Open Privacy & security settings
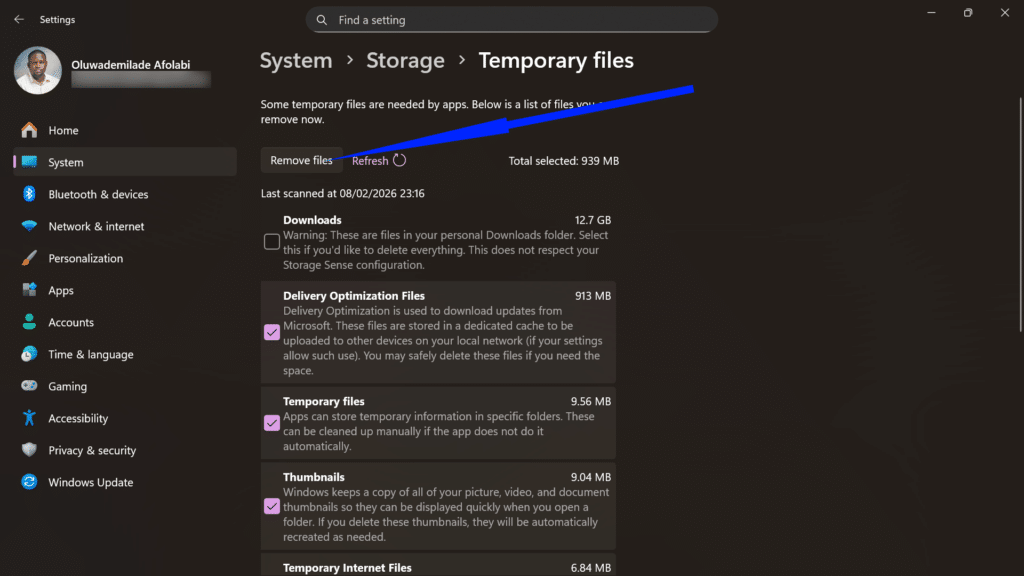1024x576 pixels. [29, 450]
